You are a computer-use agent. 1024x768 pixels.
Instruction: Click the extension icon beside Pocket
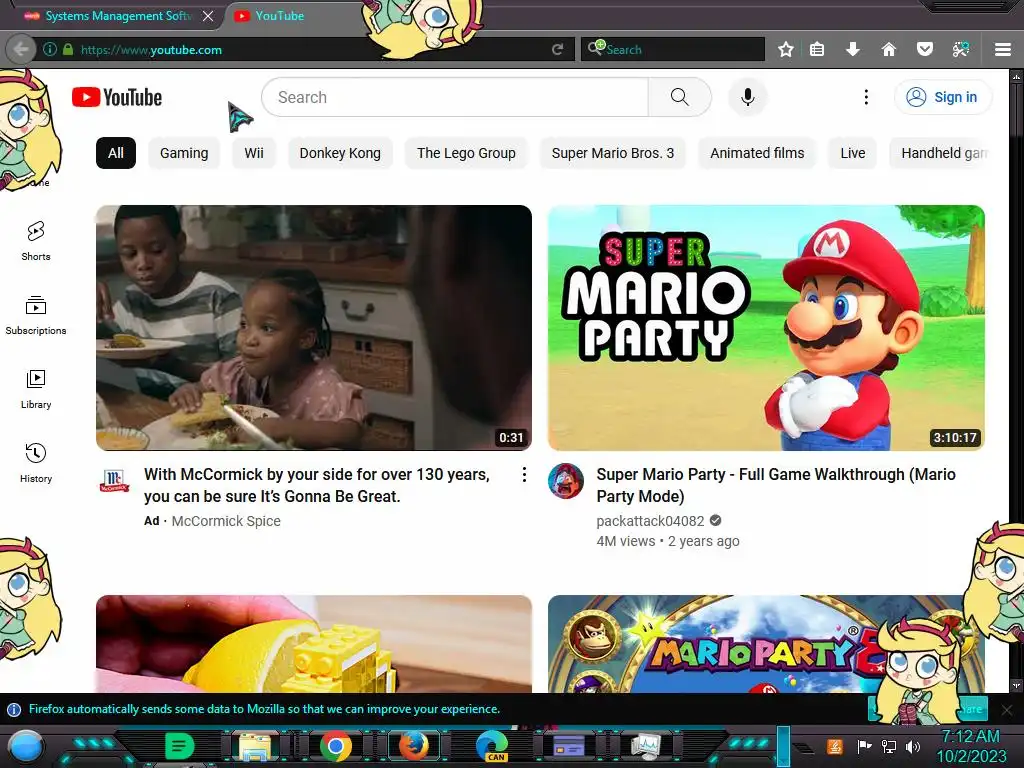961,49
